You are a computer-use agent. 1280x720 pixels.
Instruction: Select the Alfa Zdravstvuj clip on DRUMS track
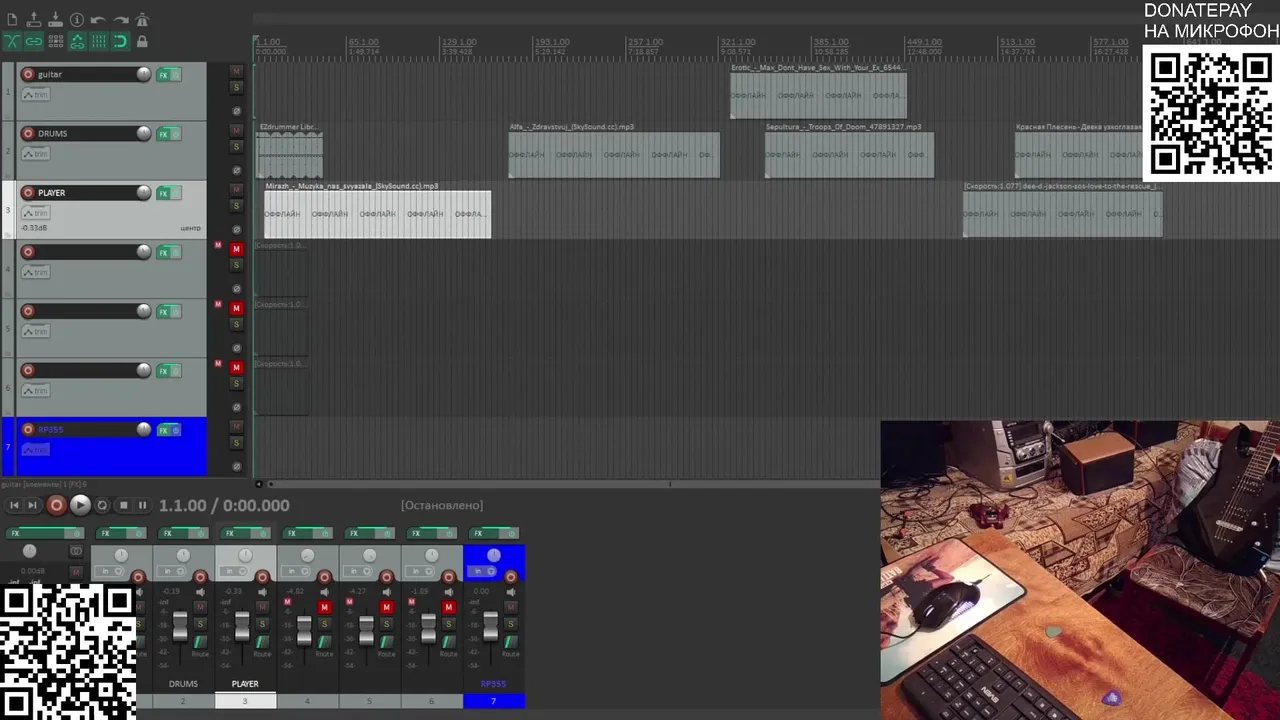coord(614,154)
